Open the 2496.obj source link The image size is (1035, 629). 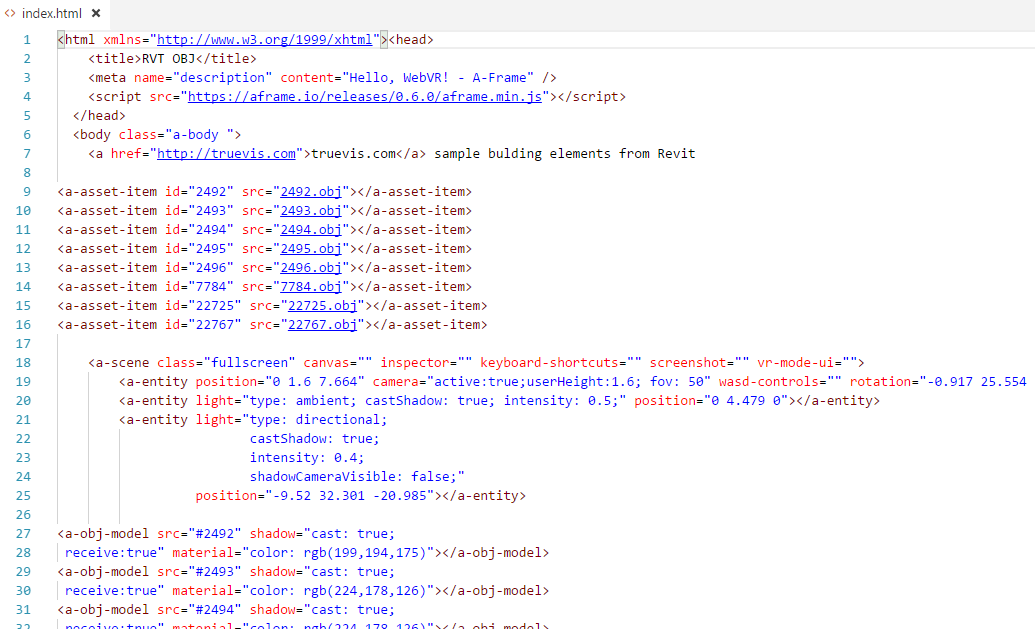coord(311,268)
